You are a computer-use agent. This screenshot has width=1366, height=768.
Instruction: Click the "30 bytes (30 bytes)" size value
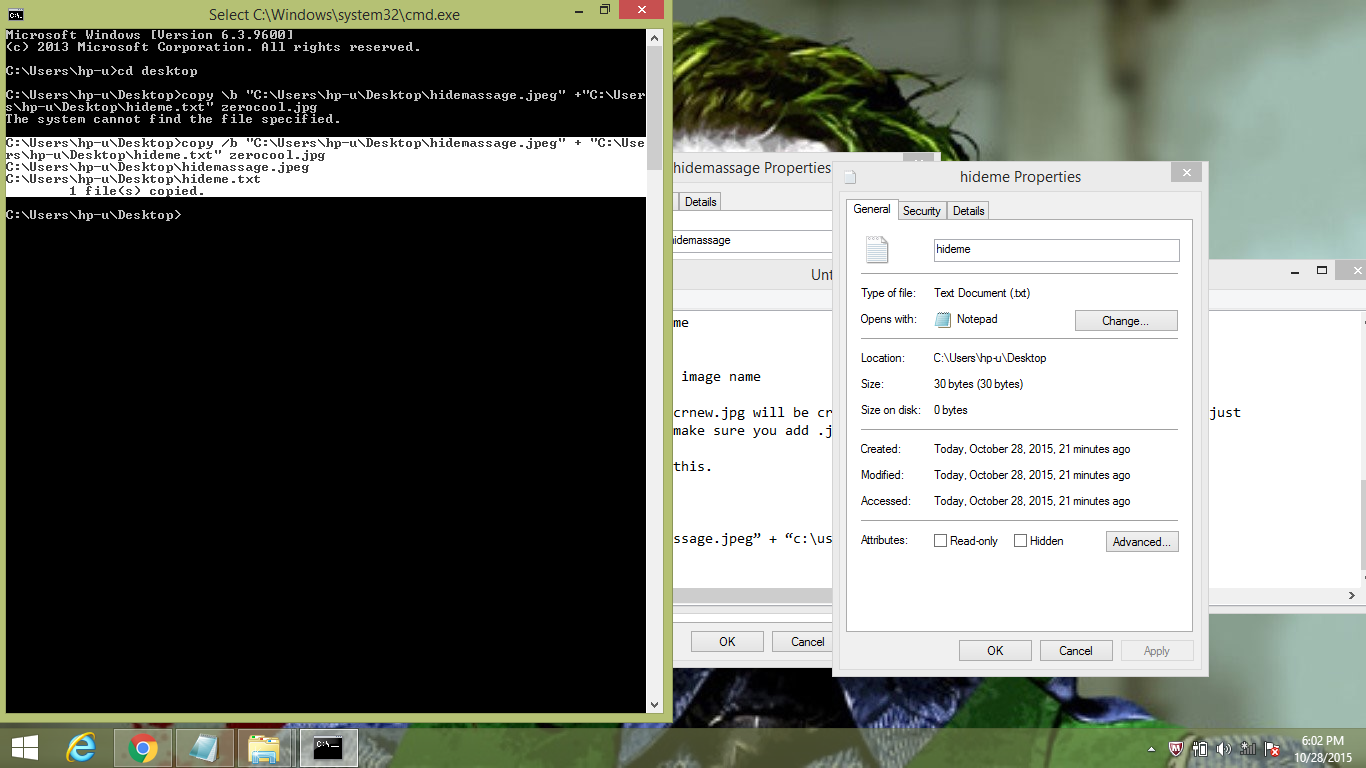click(x=978, y=384)
